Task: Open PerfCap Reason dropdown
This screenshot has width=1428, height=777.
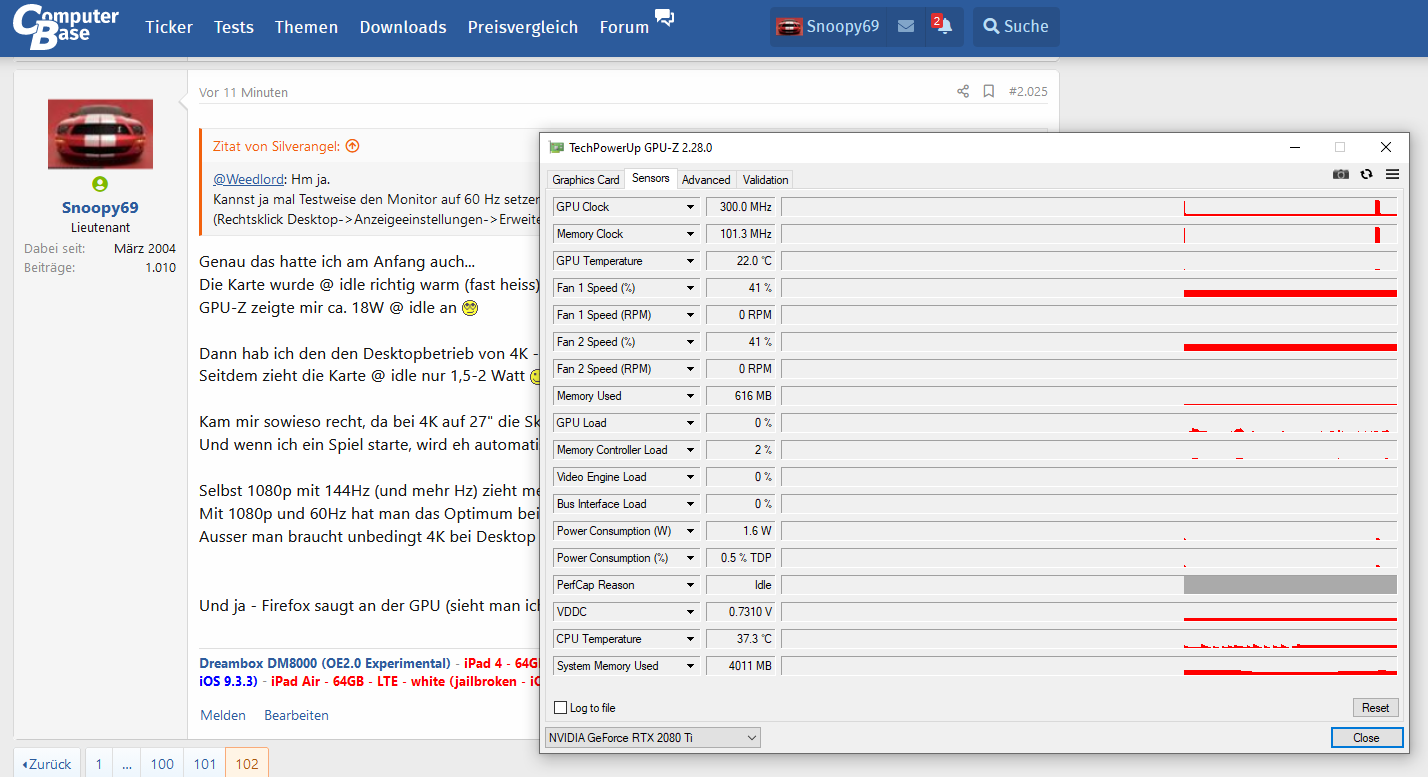Action: pos(690,585)
